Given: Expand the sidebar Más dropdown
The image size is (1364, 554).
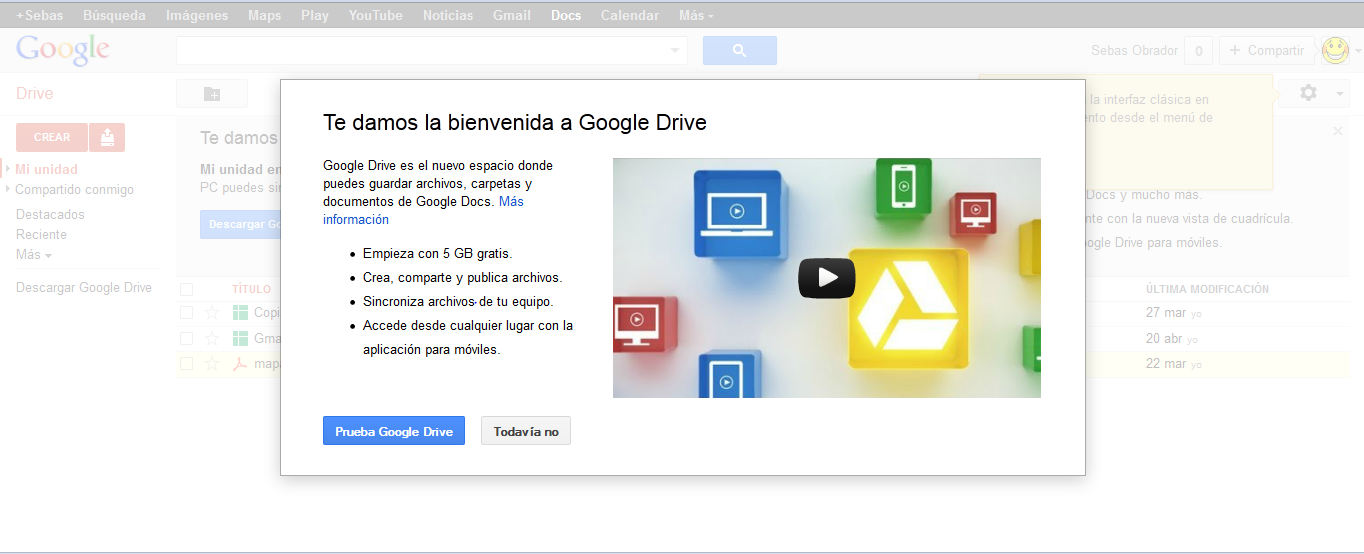Looking at the screenshot, I should pos(34,254).
